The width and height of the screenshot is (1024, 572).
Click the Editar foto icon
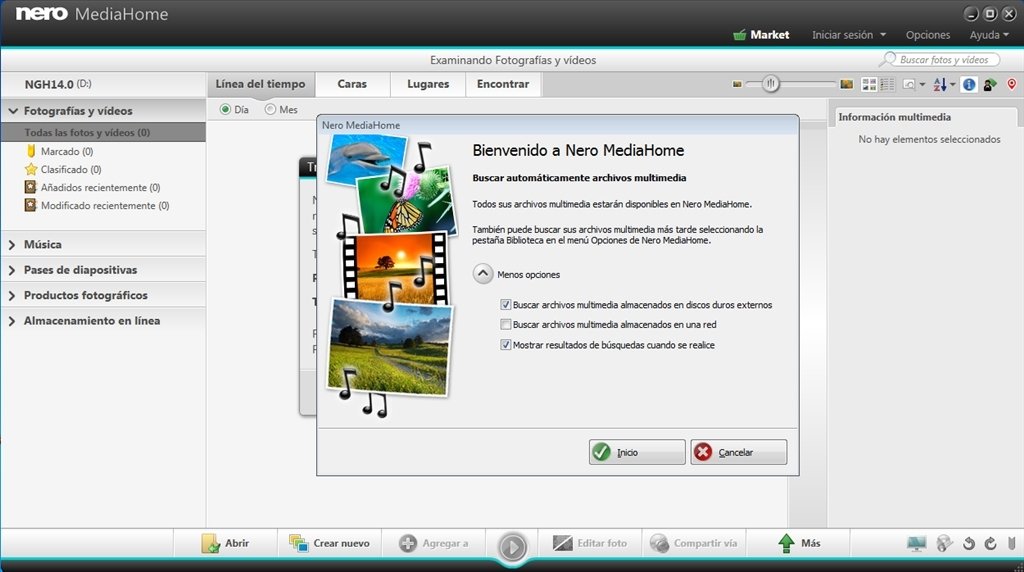pyautogui.click(x=562, y=543)
